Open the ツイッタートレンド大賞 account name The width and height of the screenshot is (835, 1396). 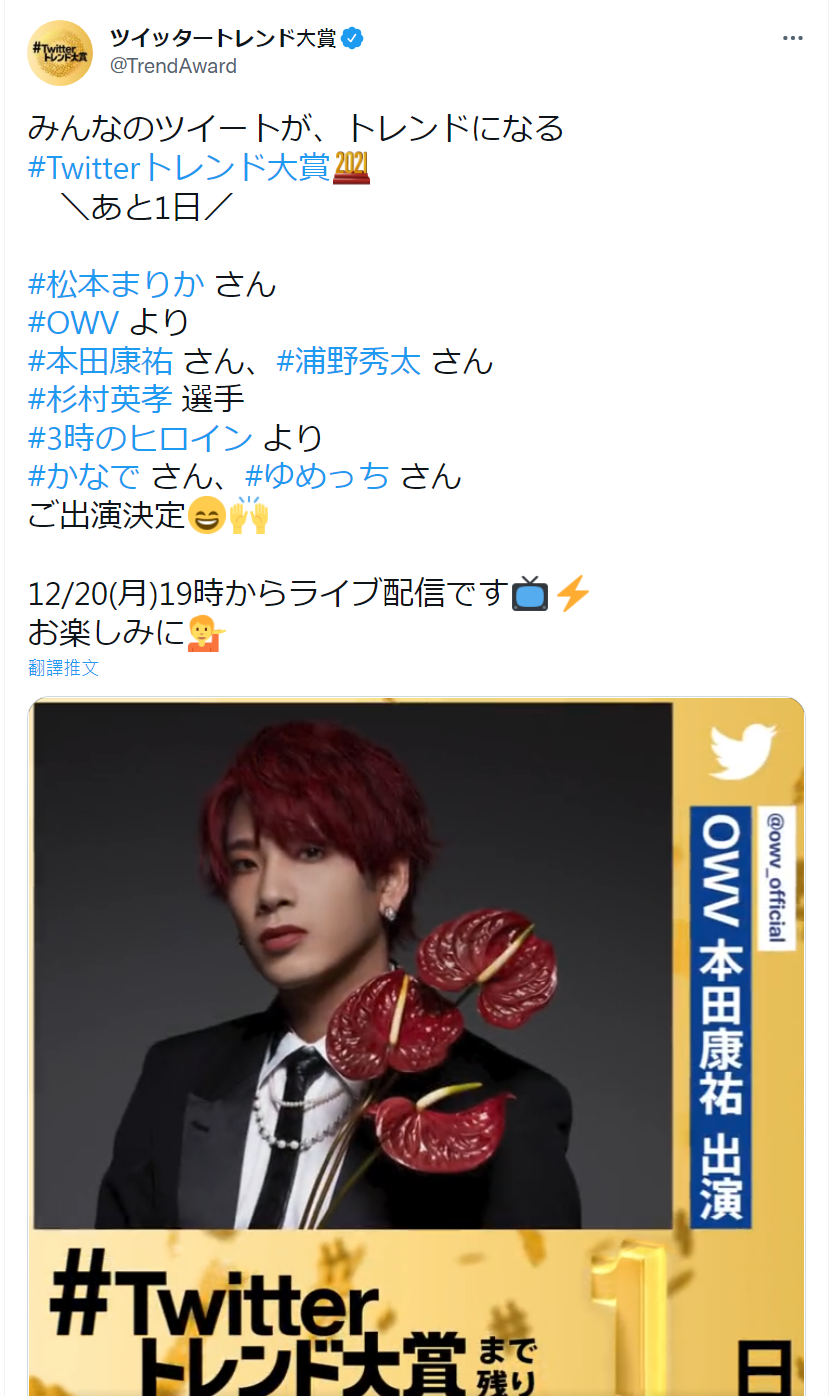pyautogui.click(x=223, y=39)
